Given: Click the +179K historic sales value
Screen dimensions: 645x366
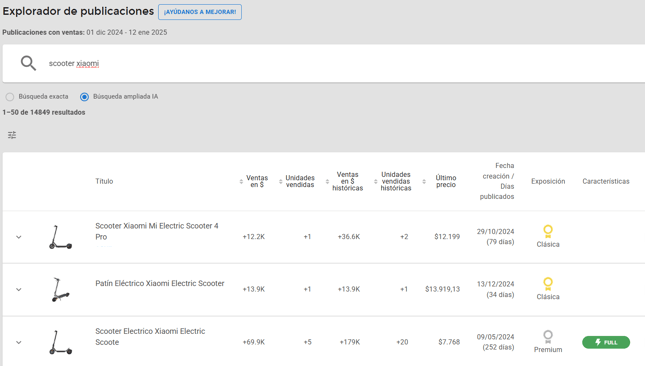Looking at the screenshot, I should [x=350, y=342].
